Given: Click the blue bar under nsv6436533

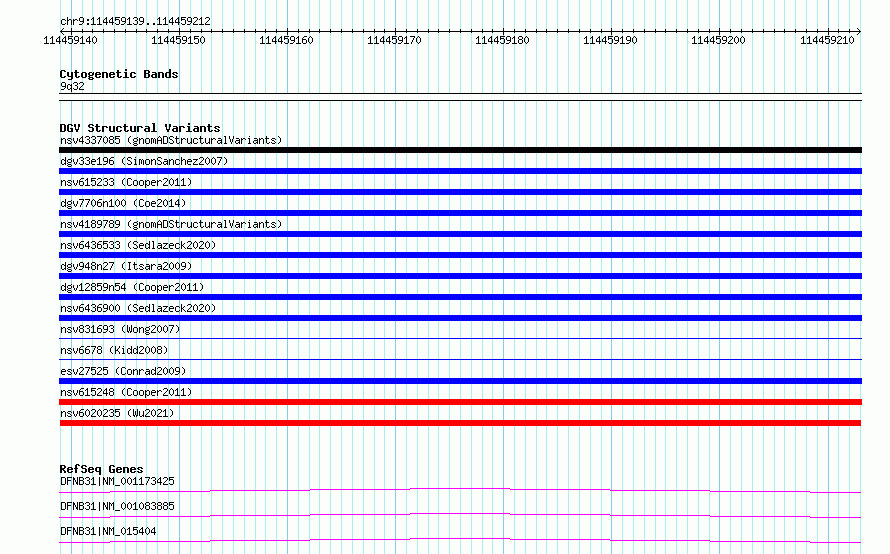Looking at the screenshot, I should (460, 255).
